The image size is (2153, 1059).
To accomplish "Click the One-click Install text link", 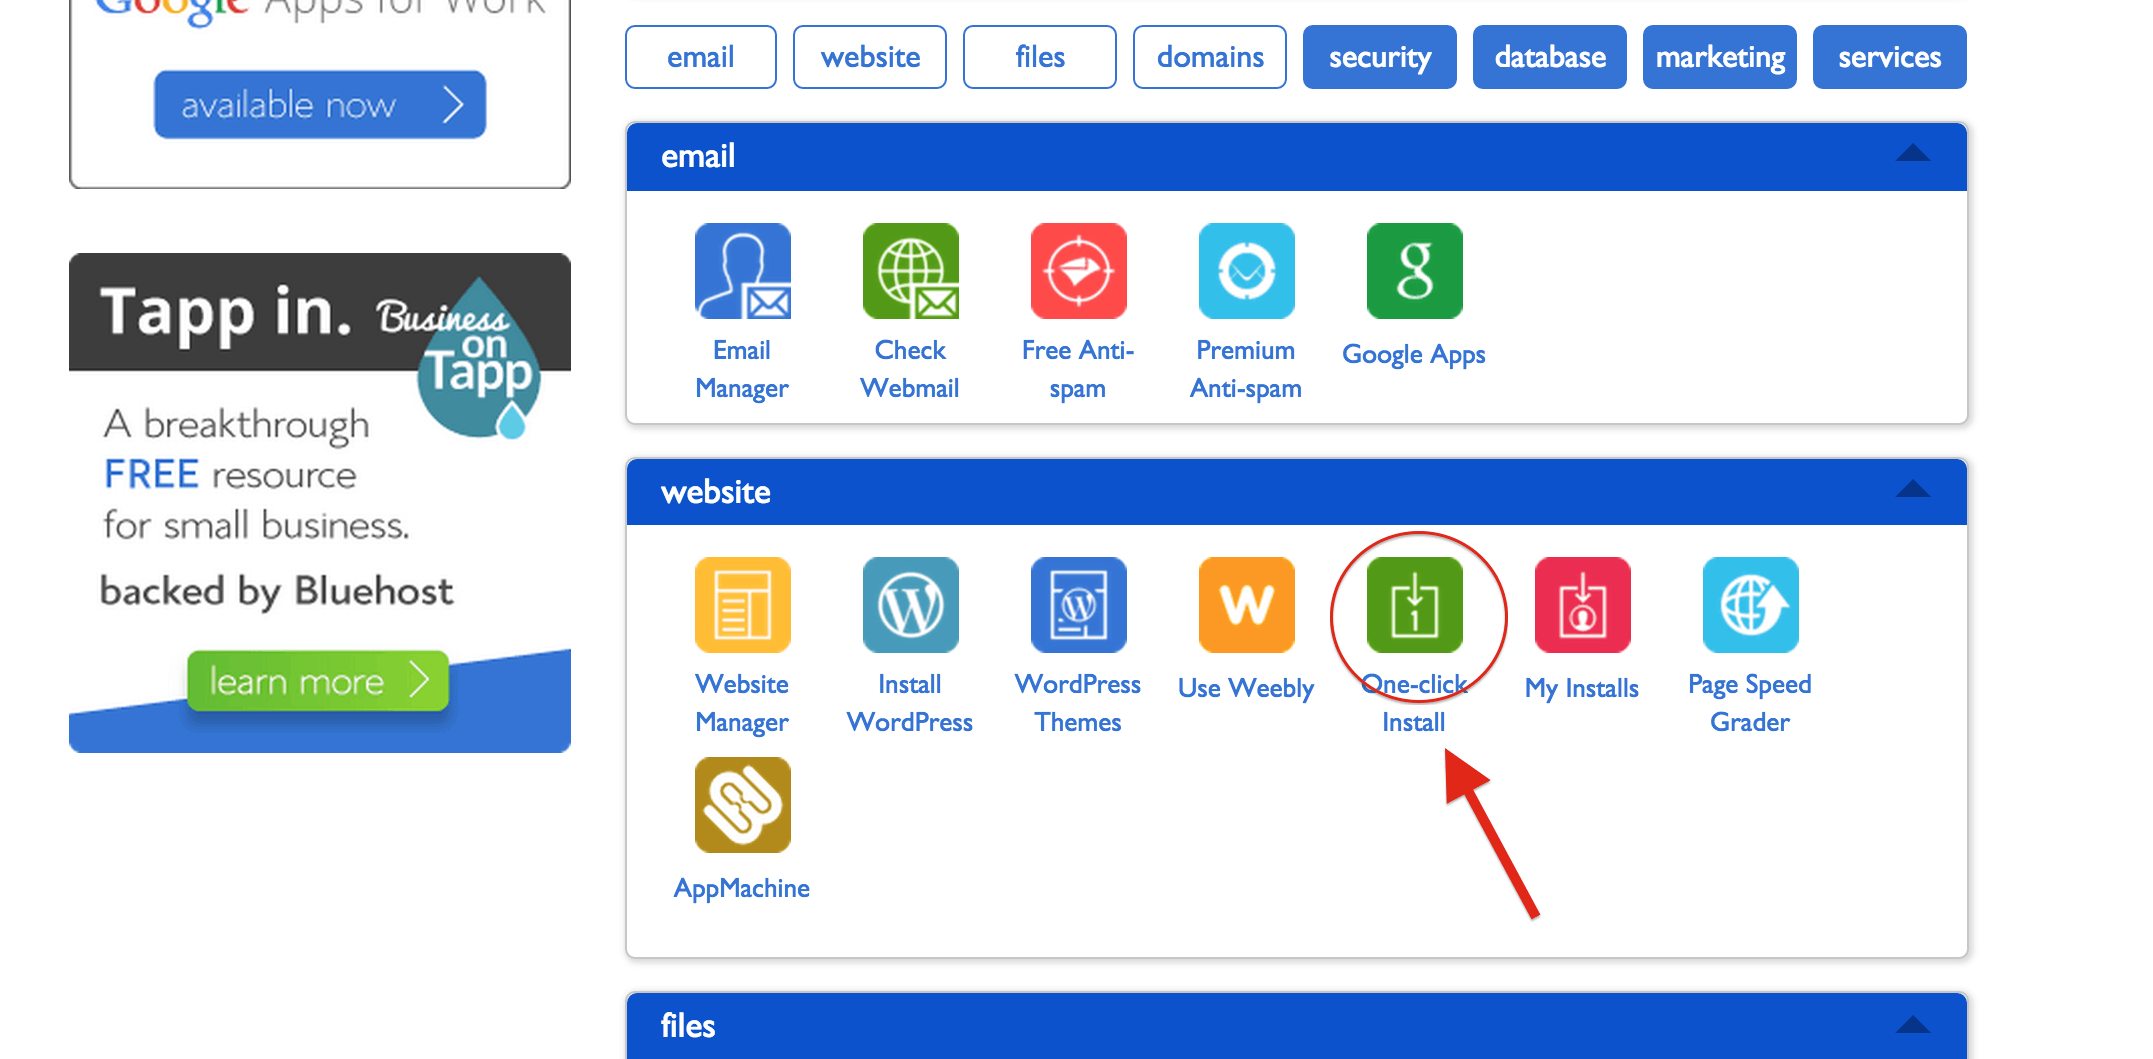I will tap(1414, 703).
